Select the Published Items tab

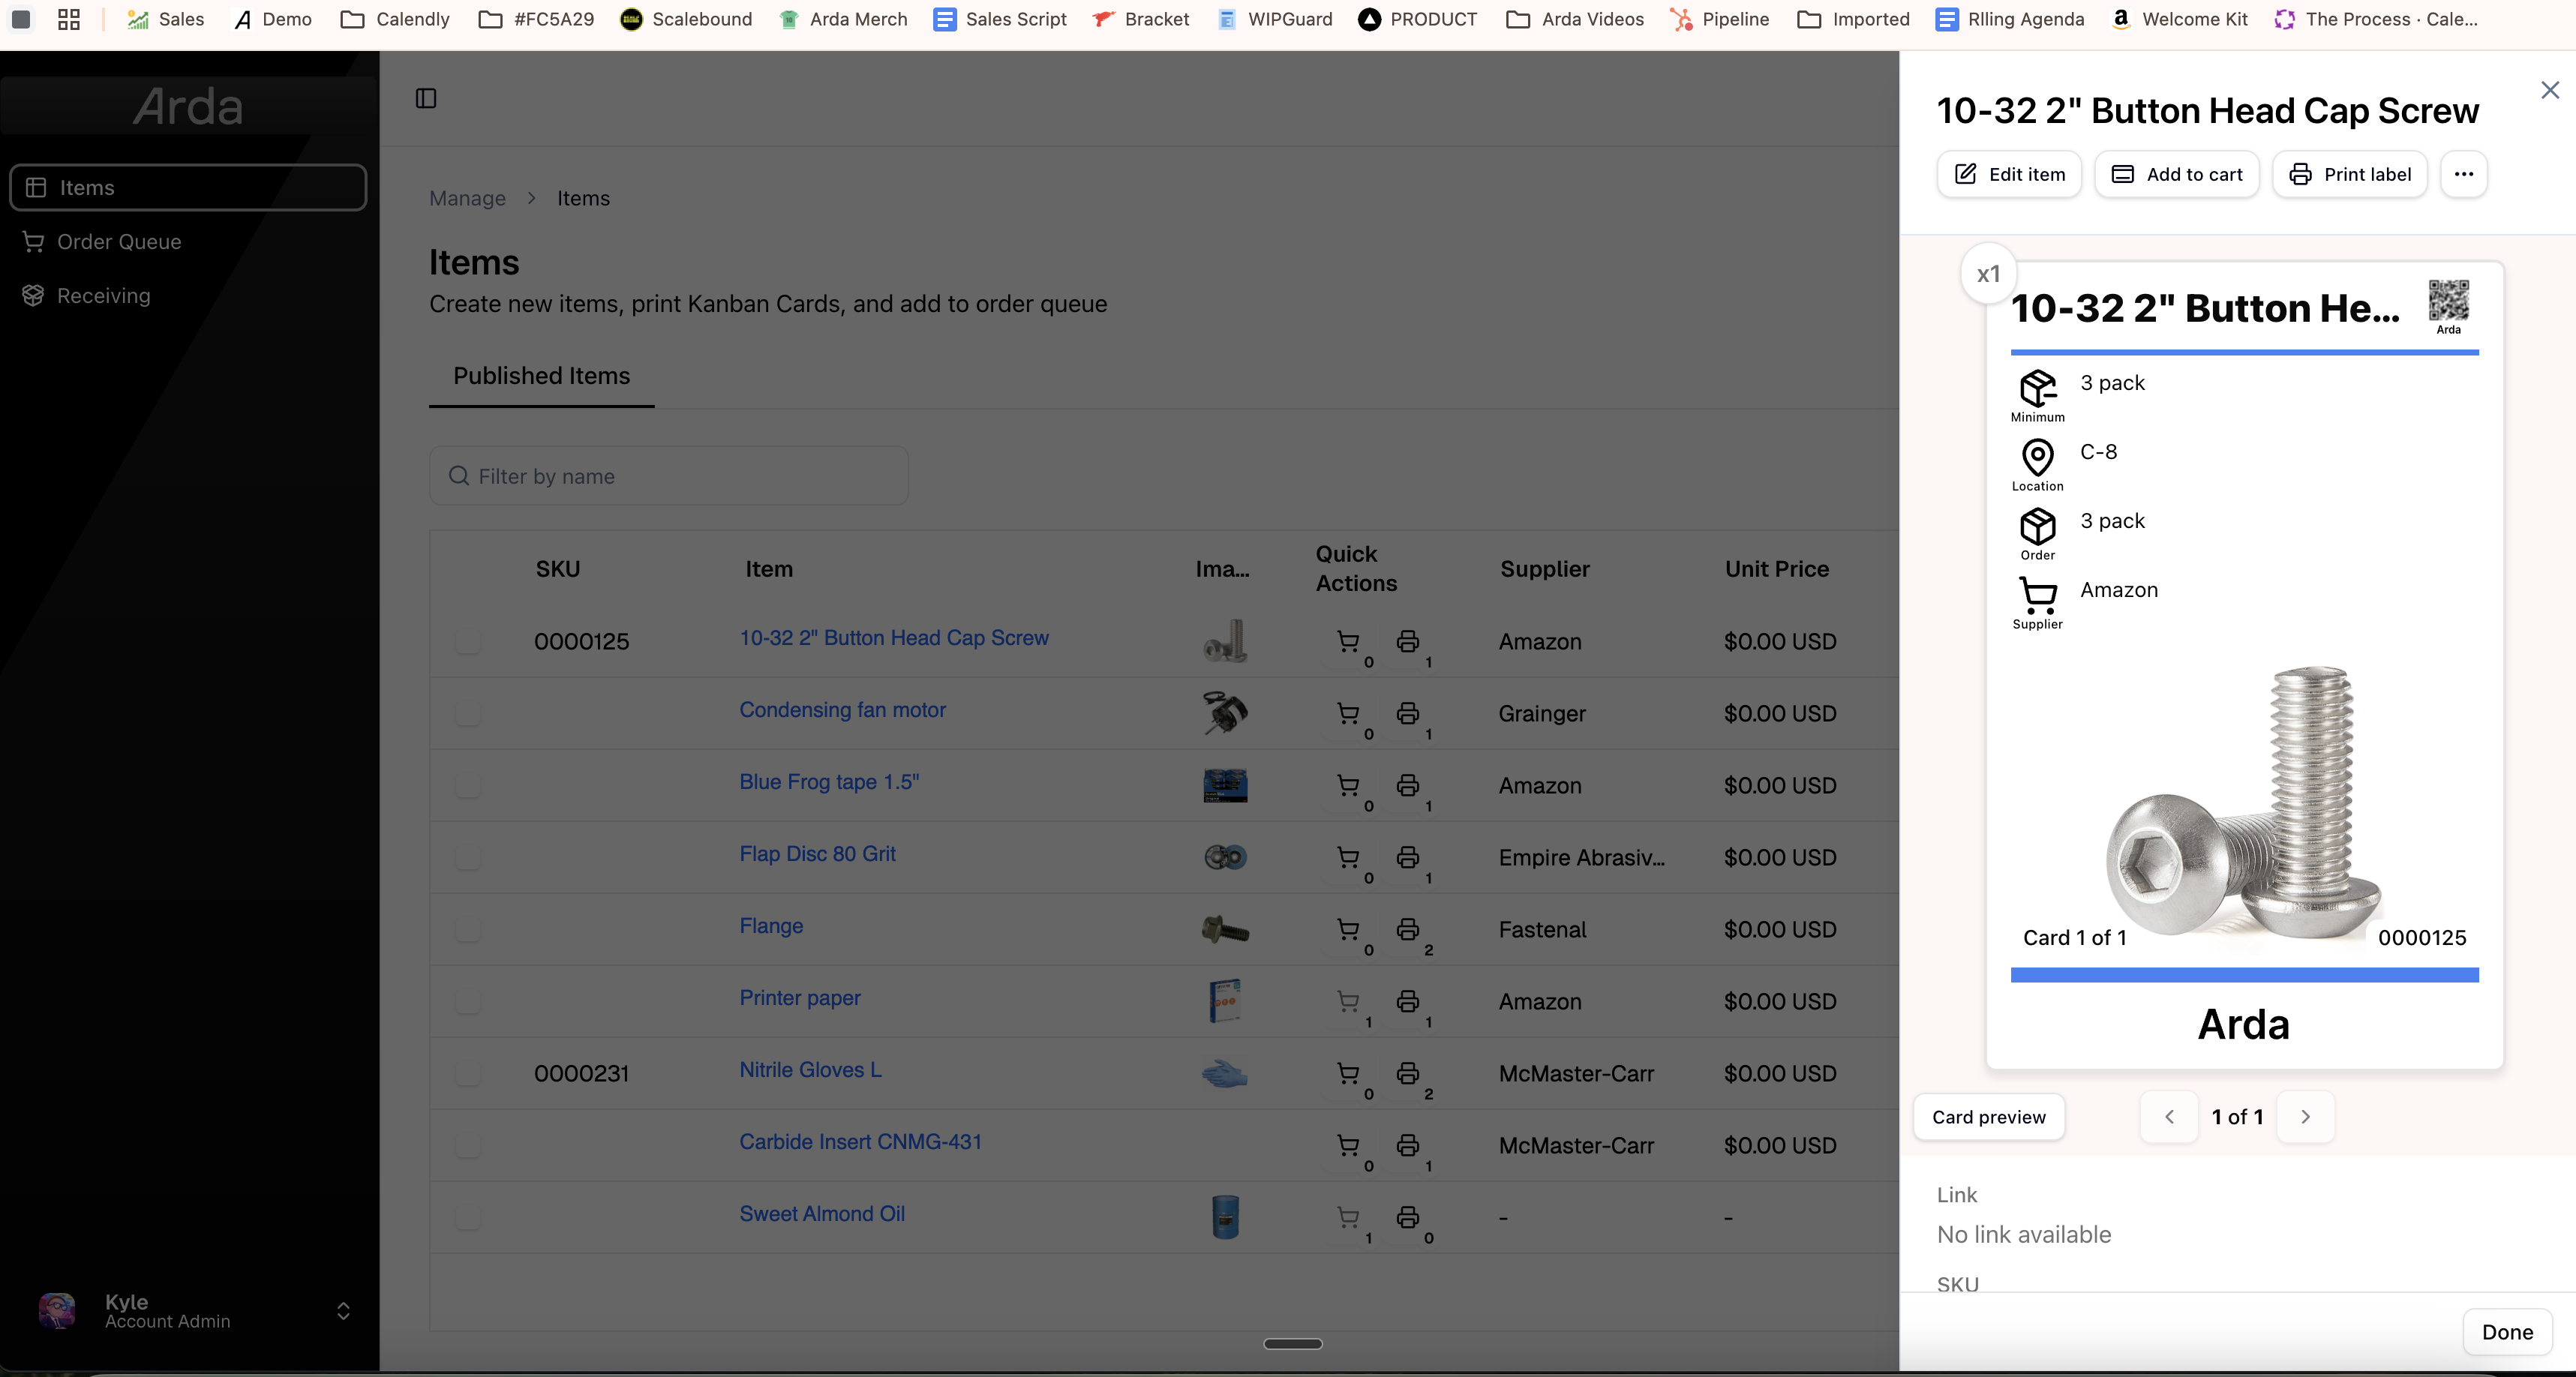pos(541,376)
